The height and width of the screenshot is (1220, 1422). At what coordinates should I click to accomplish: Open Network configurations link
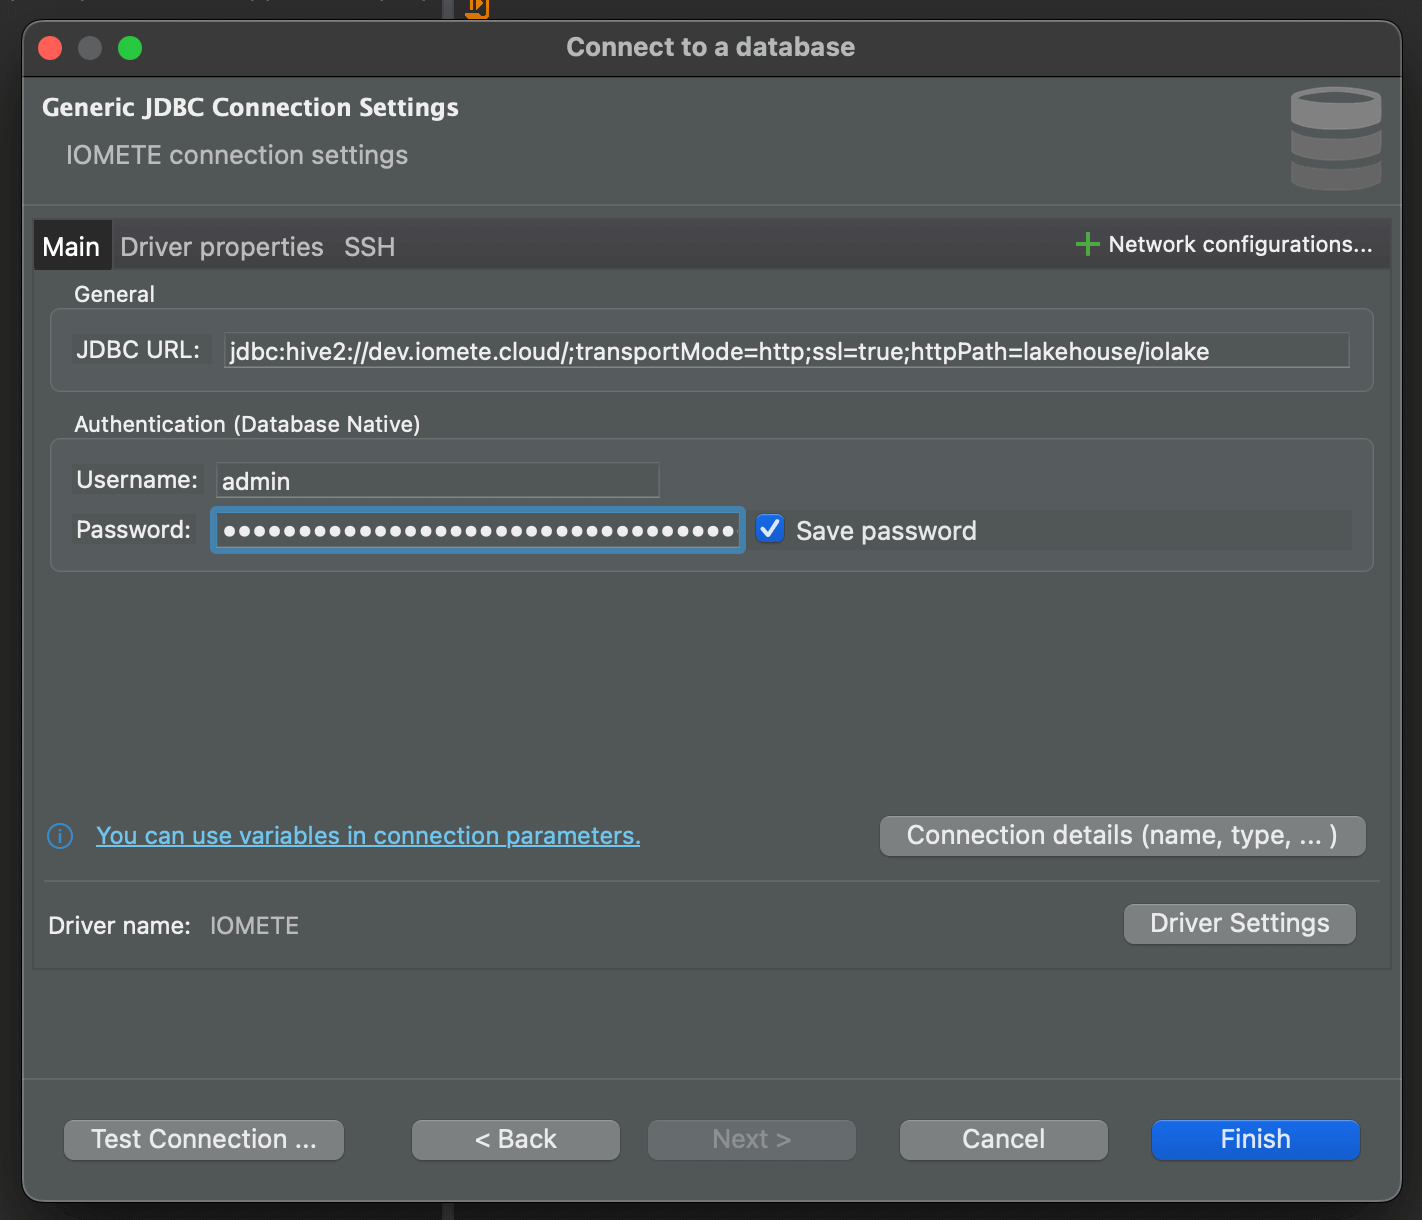[1240, 244]
